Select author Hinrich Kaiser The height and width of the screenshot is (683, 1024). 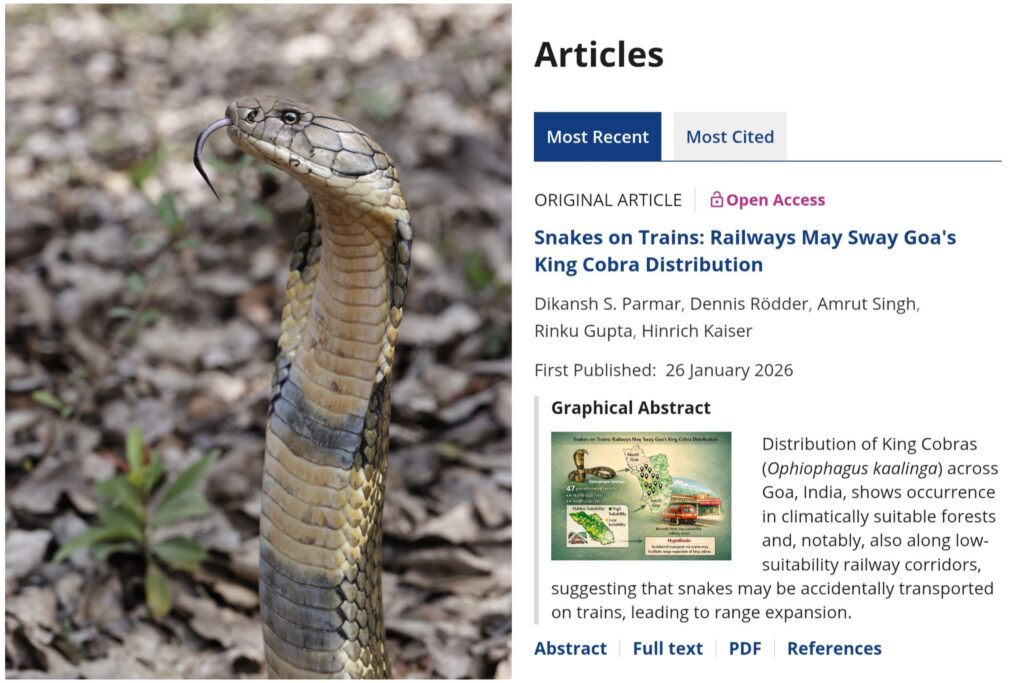697,331
